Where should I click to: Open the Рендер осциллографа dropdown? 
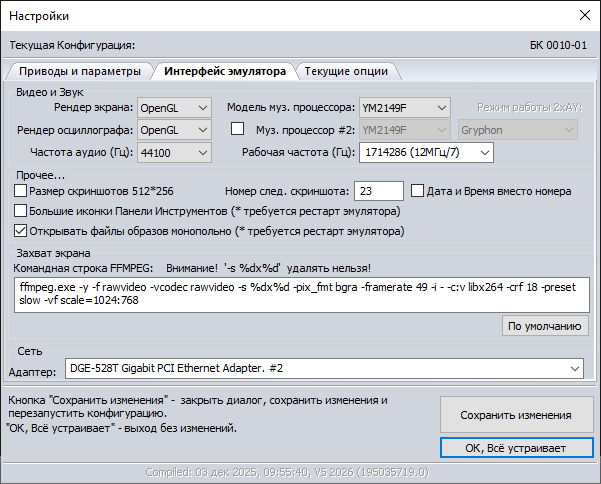174,129
